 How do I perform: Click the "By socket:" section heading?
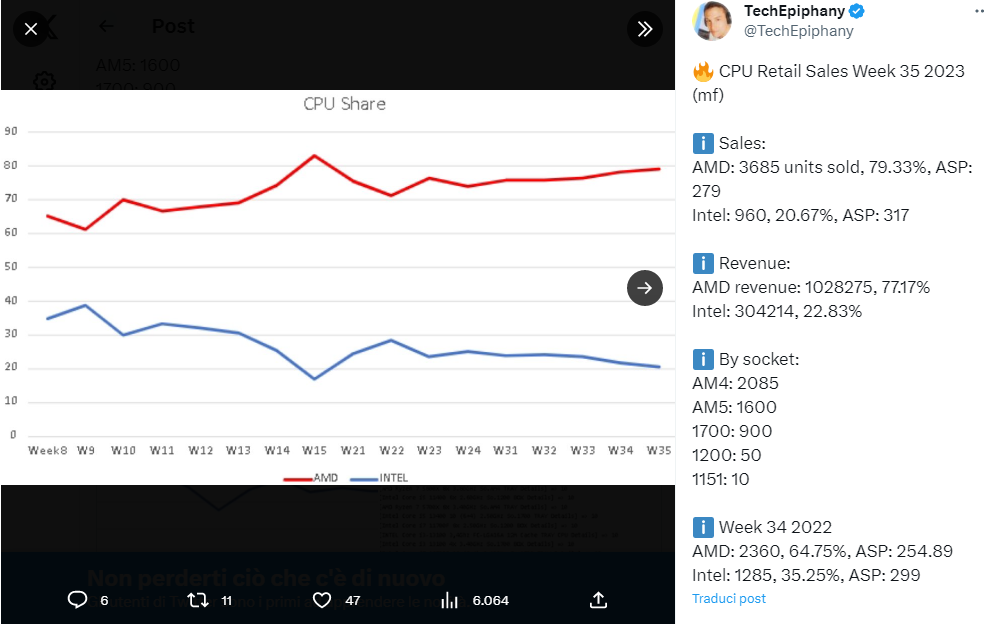[x=759, y=360]
